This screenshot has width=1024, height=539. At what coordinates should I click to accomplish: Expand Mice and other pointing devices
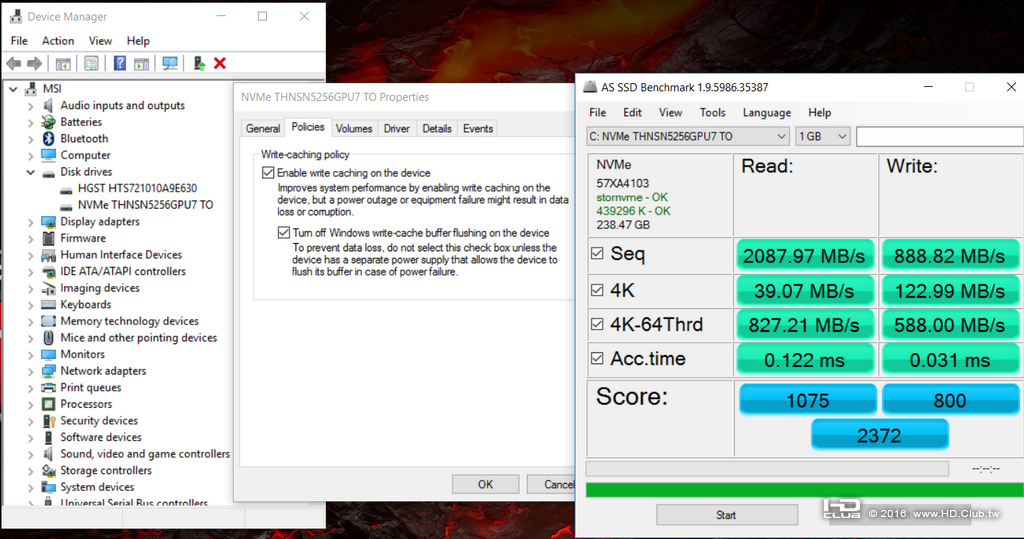point(30,338)
